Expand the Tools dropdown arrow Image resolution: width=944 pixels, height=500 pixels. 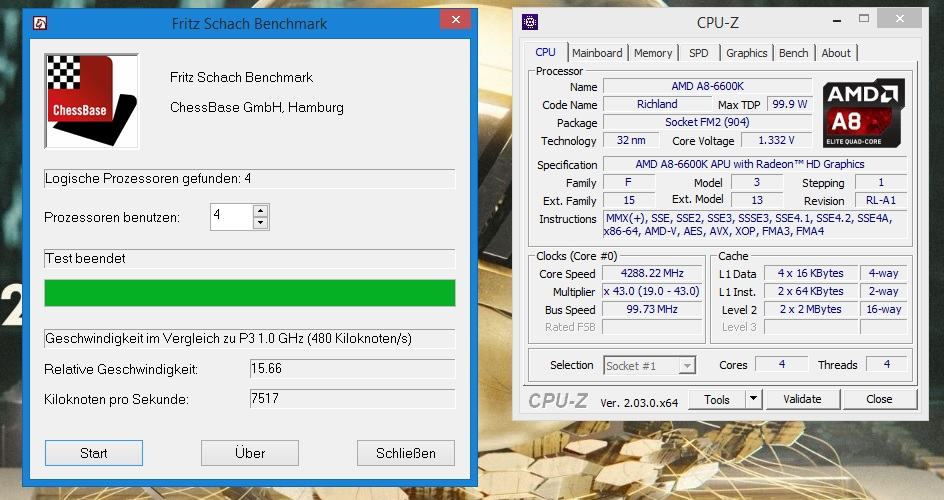[754, 400]
